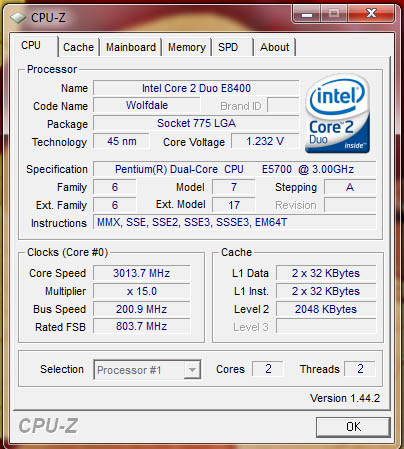The height and width of the screenshot is (449, 404).
Task: Click the Specification field Pentium(R) Dual-Core E5700
Action: coord(235,169)
